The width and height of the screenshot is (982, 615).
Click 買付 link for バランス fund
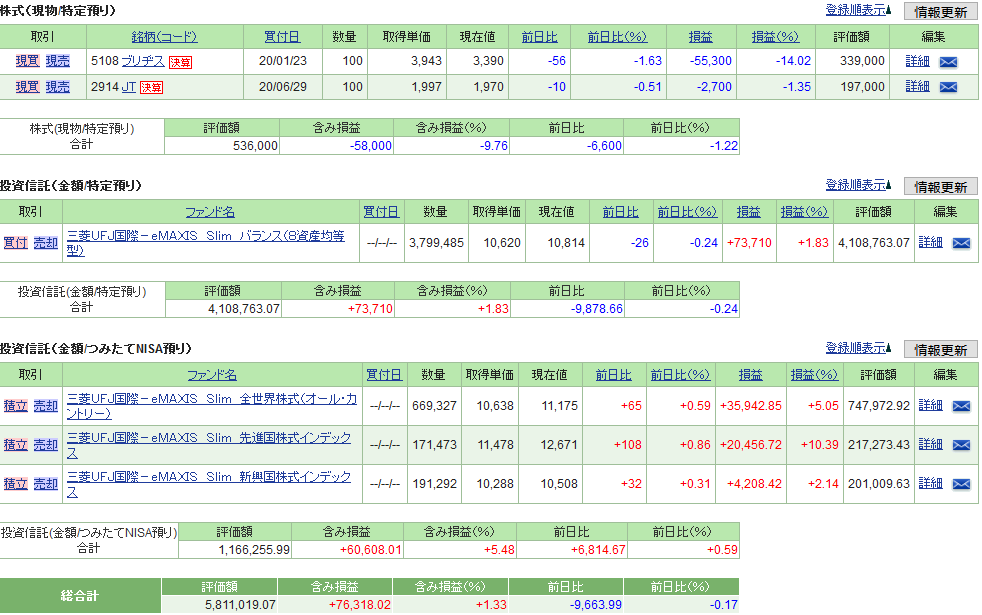16,242
